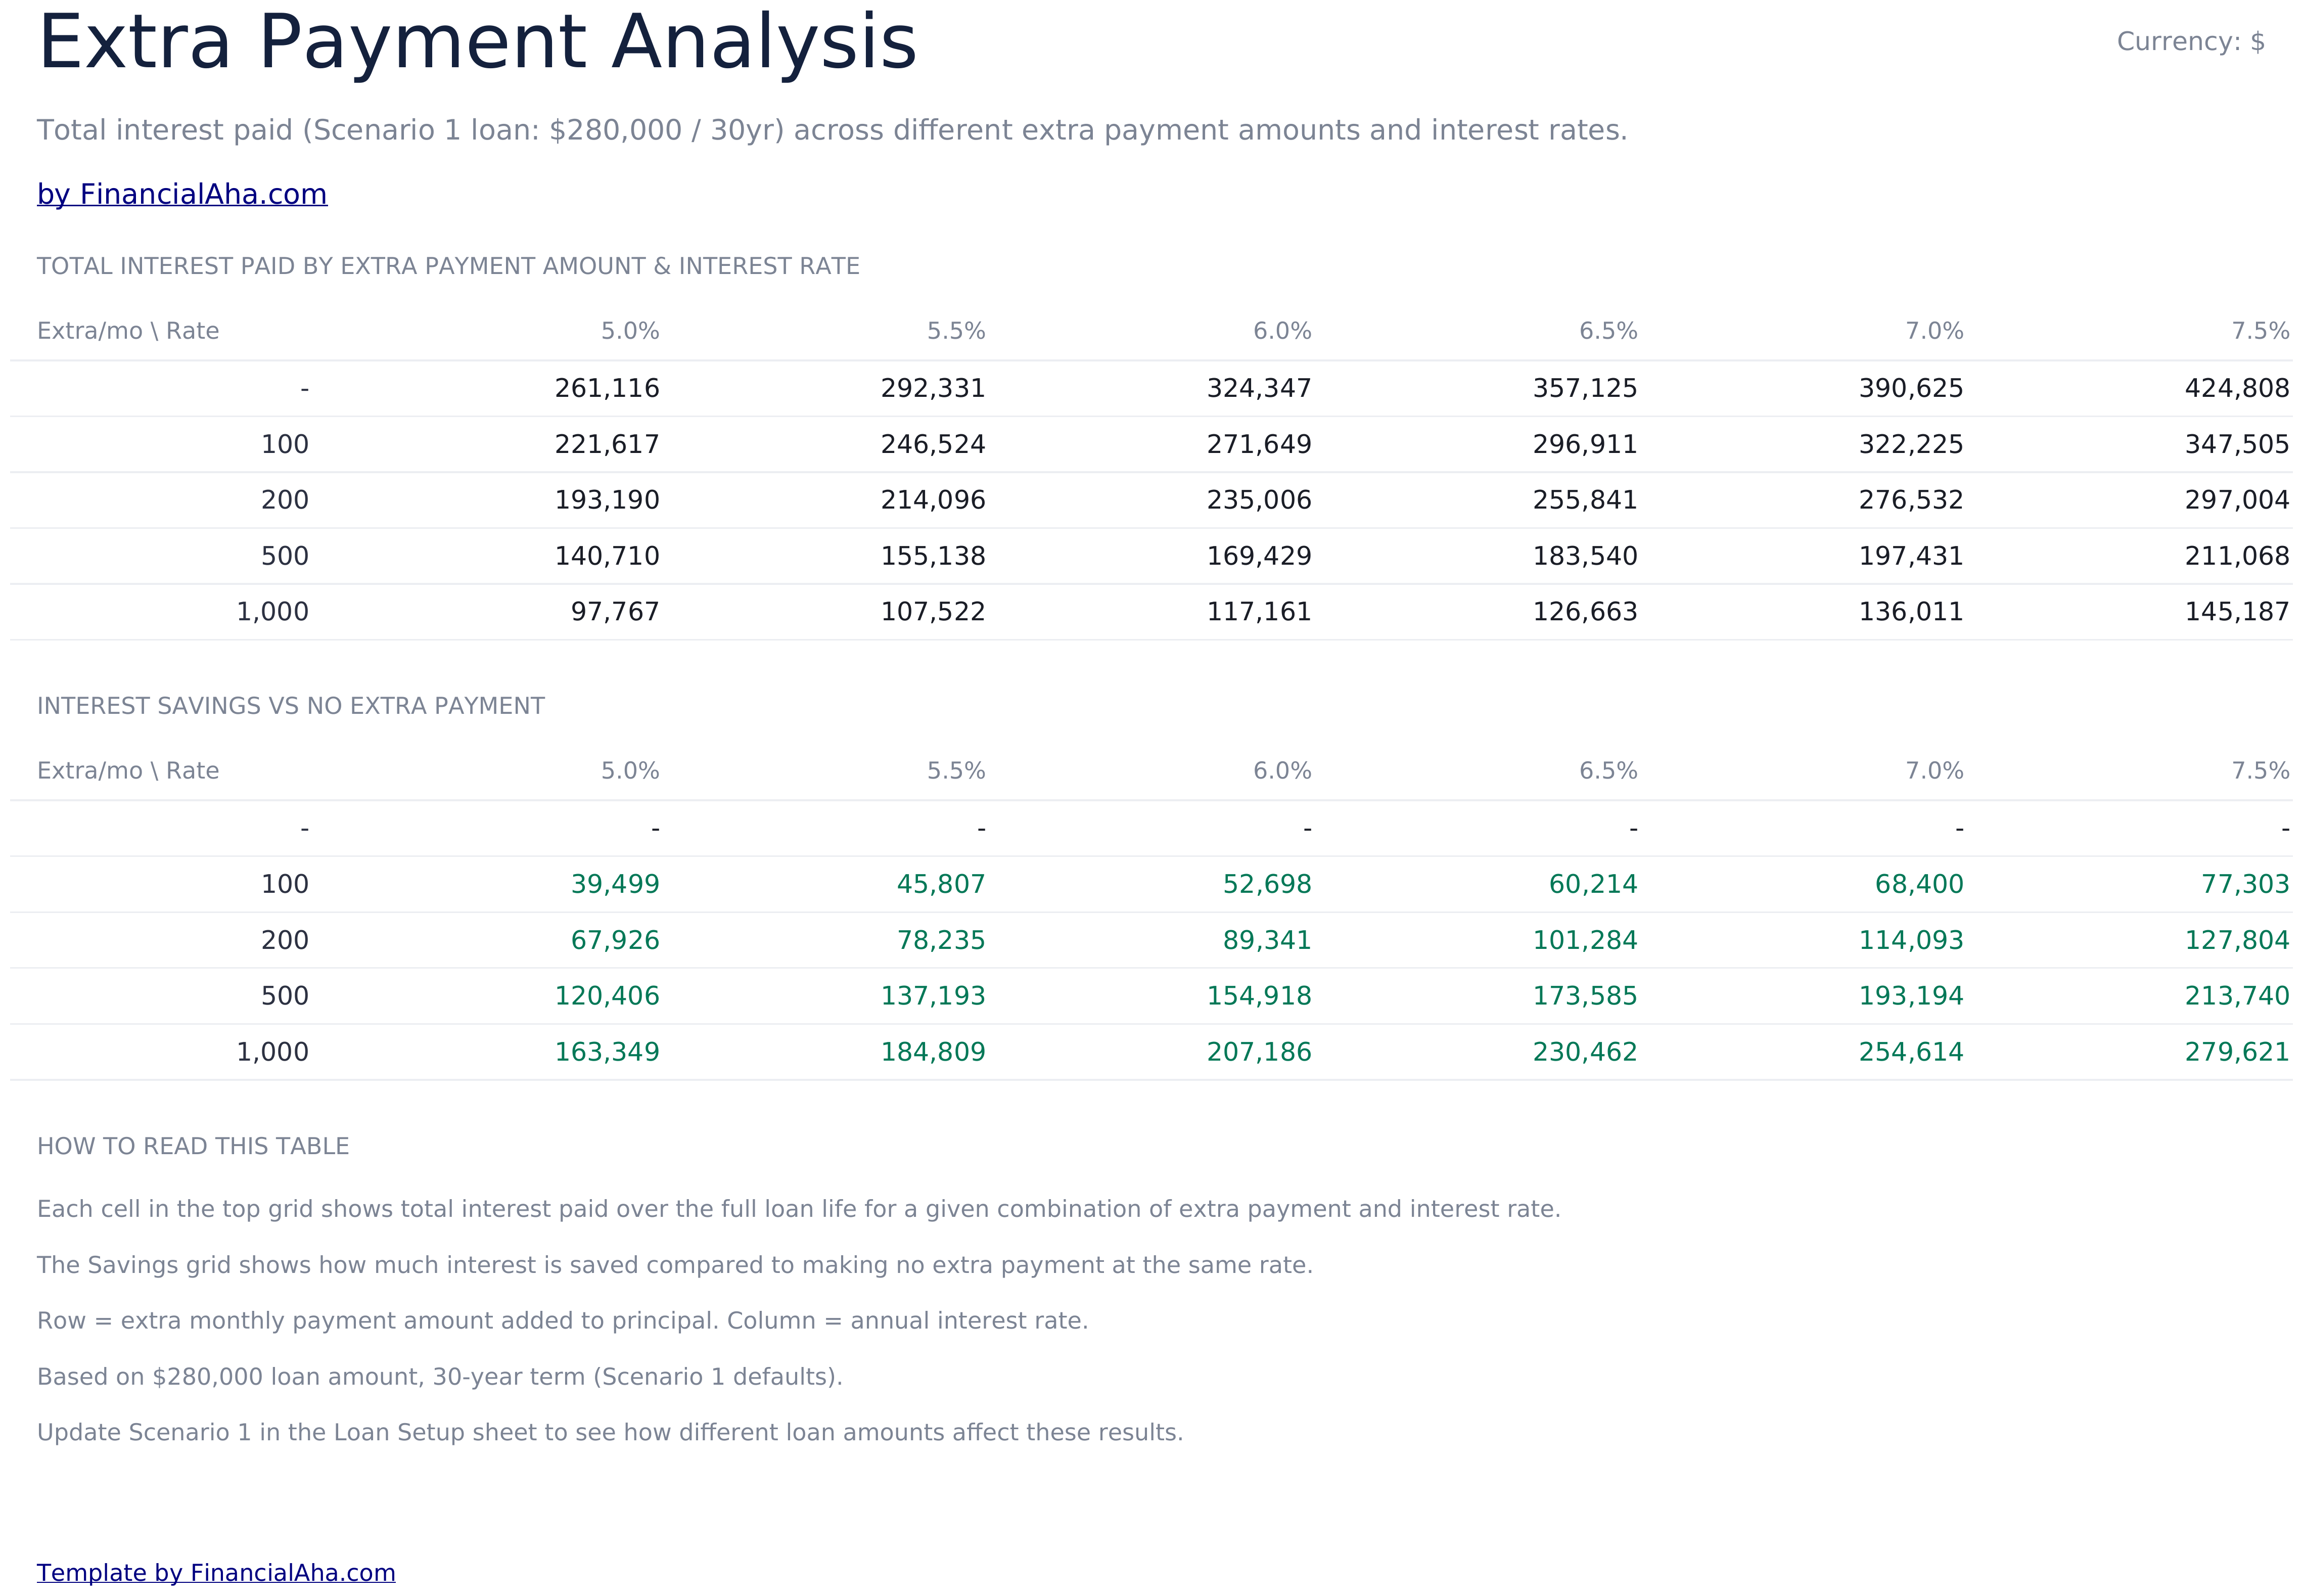Select savings value 120,406
The width and height of the screenshot is (2303, 1596).
tap(607, 996)
